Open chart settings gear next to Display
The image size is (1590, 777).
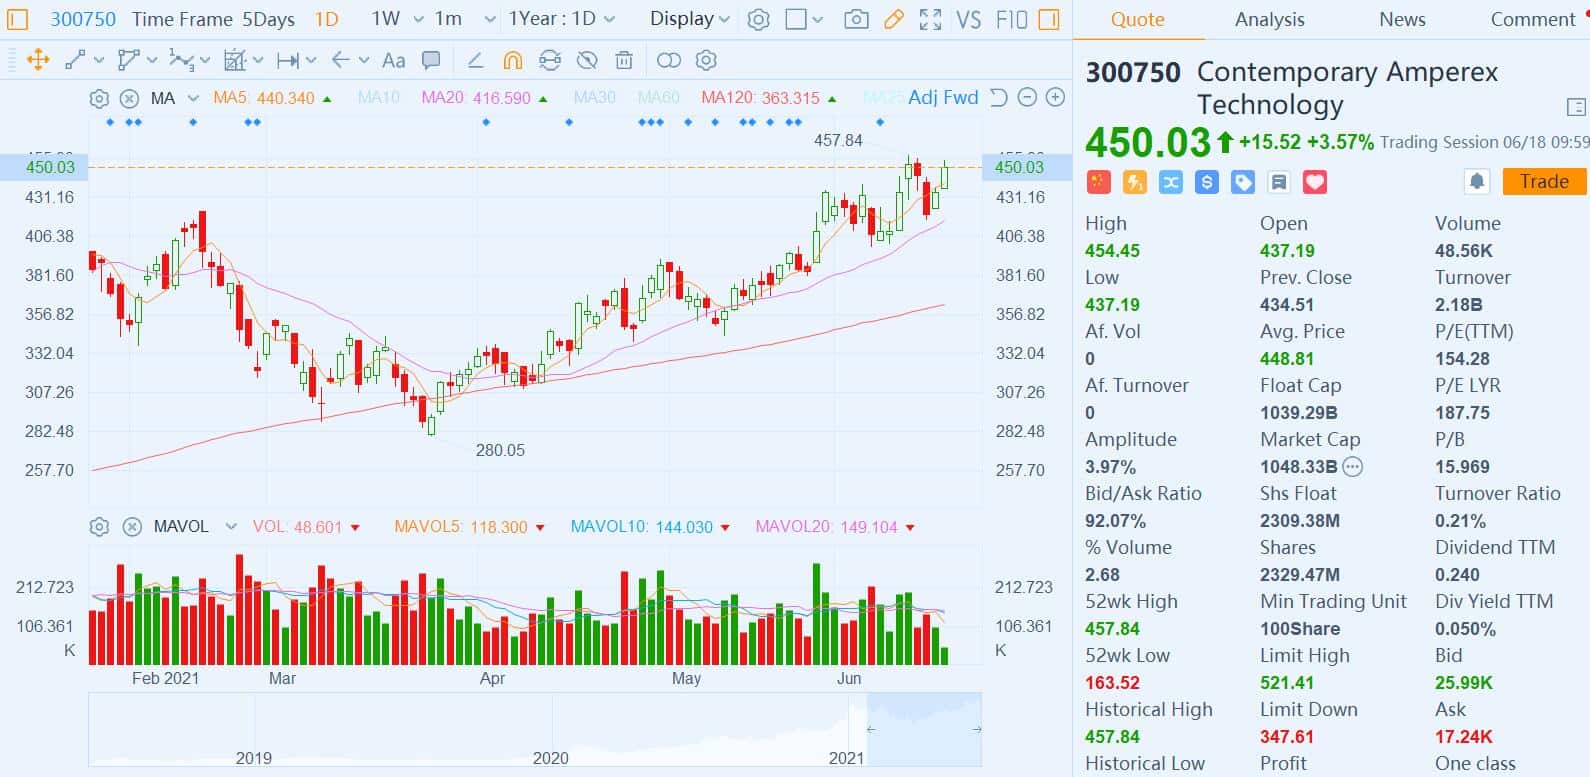pyautogui.click(x=759, y=19)
